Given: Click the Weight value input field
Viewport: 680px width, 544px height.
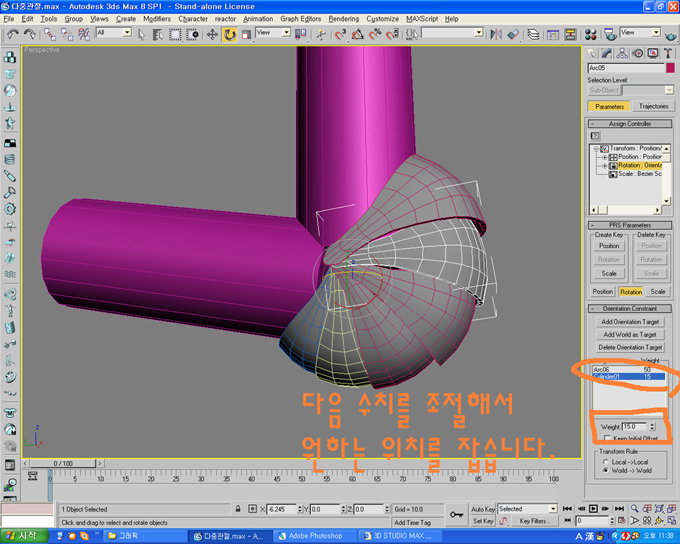Looking at the screenshot, I should click(634, 426).
